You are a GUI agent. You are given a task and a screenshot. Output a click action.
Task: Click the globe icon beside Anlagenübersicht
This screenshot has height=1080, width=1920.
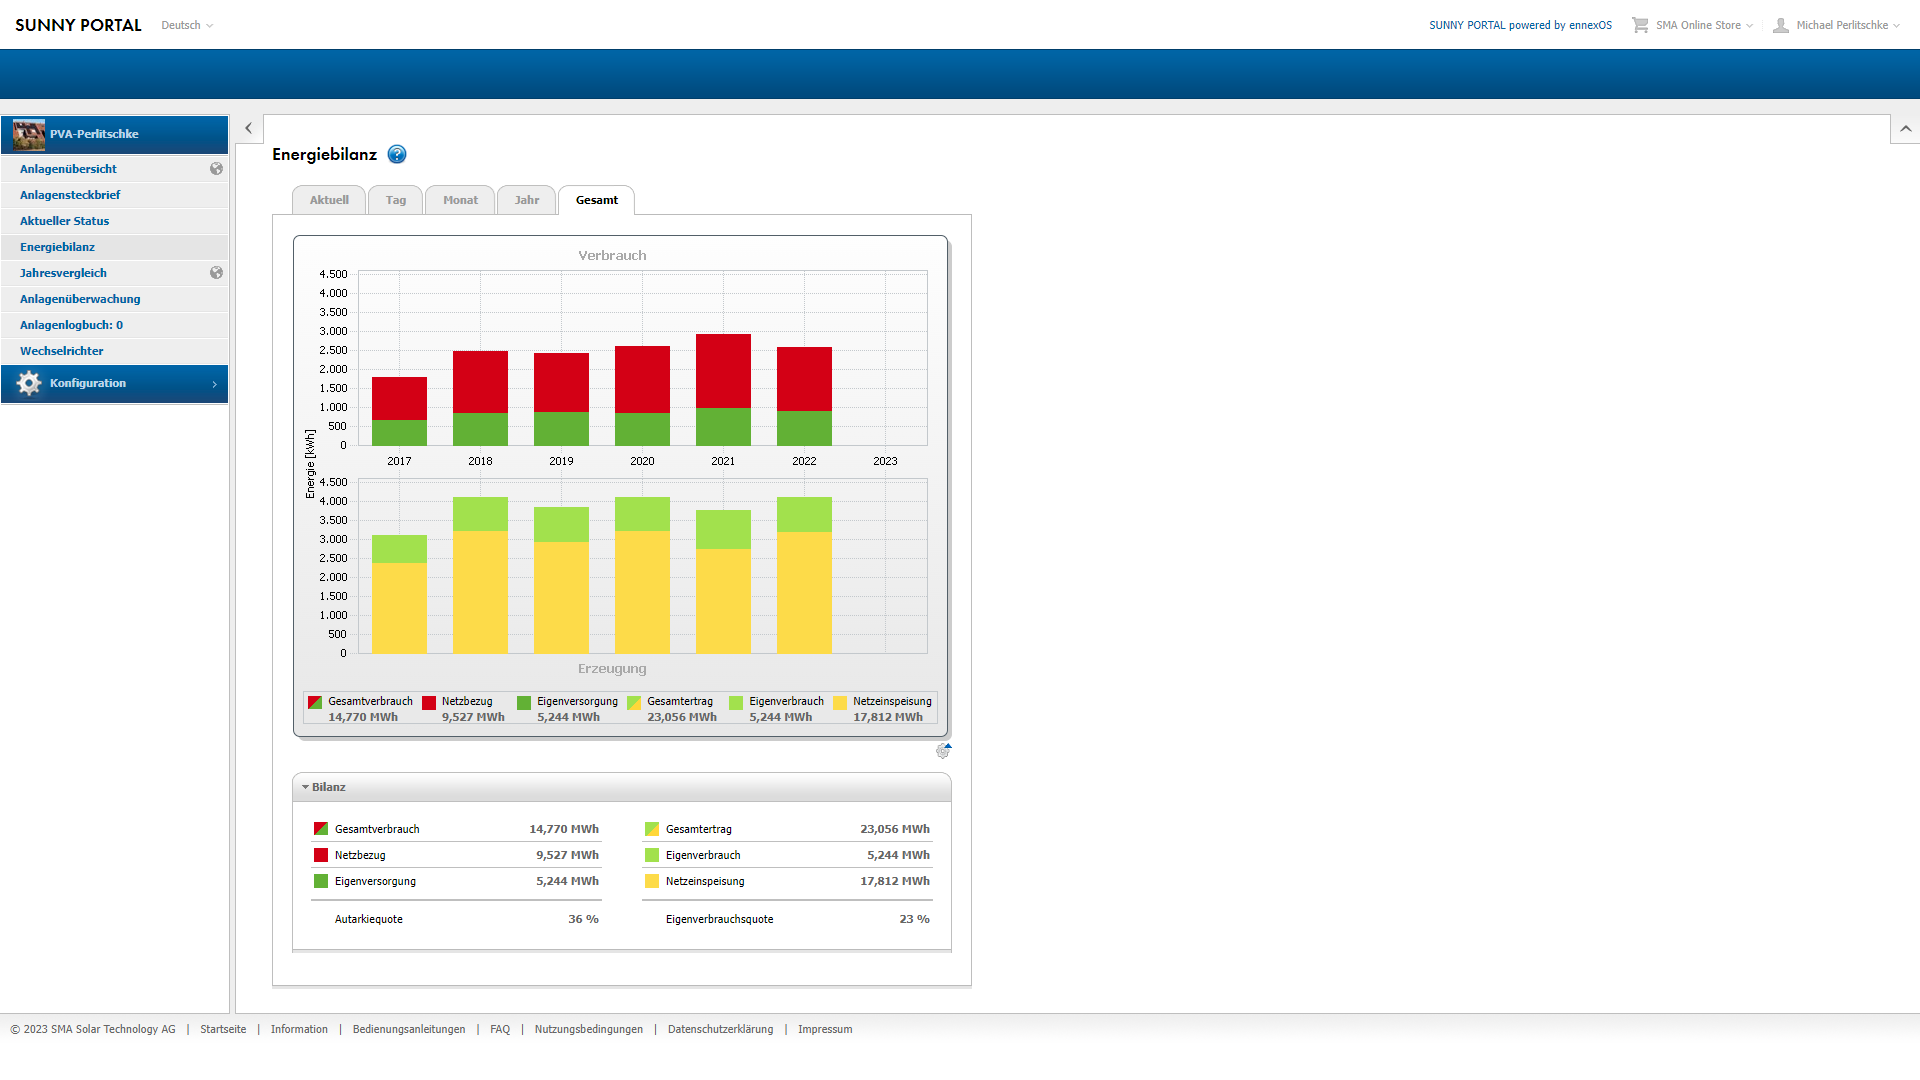[216, 169]
